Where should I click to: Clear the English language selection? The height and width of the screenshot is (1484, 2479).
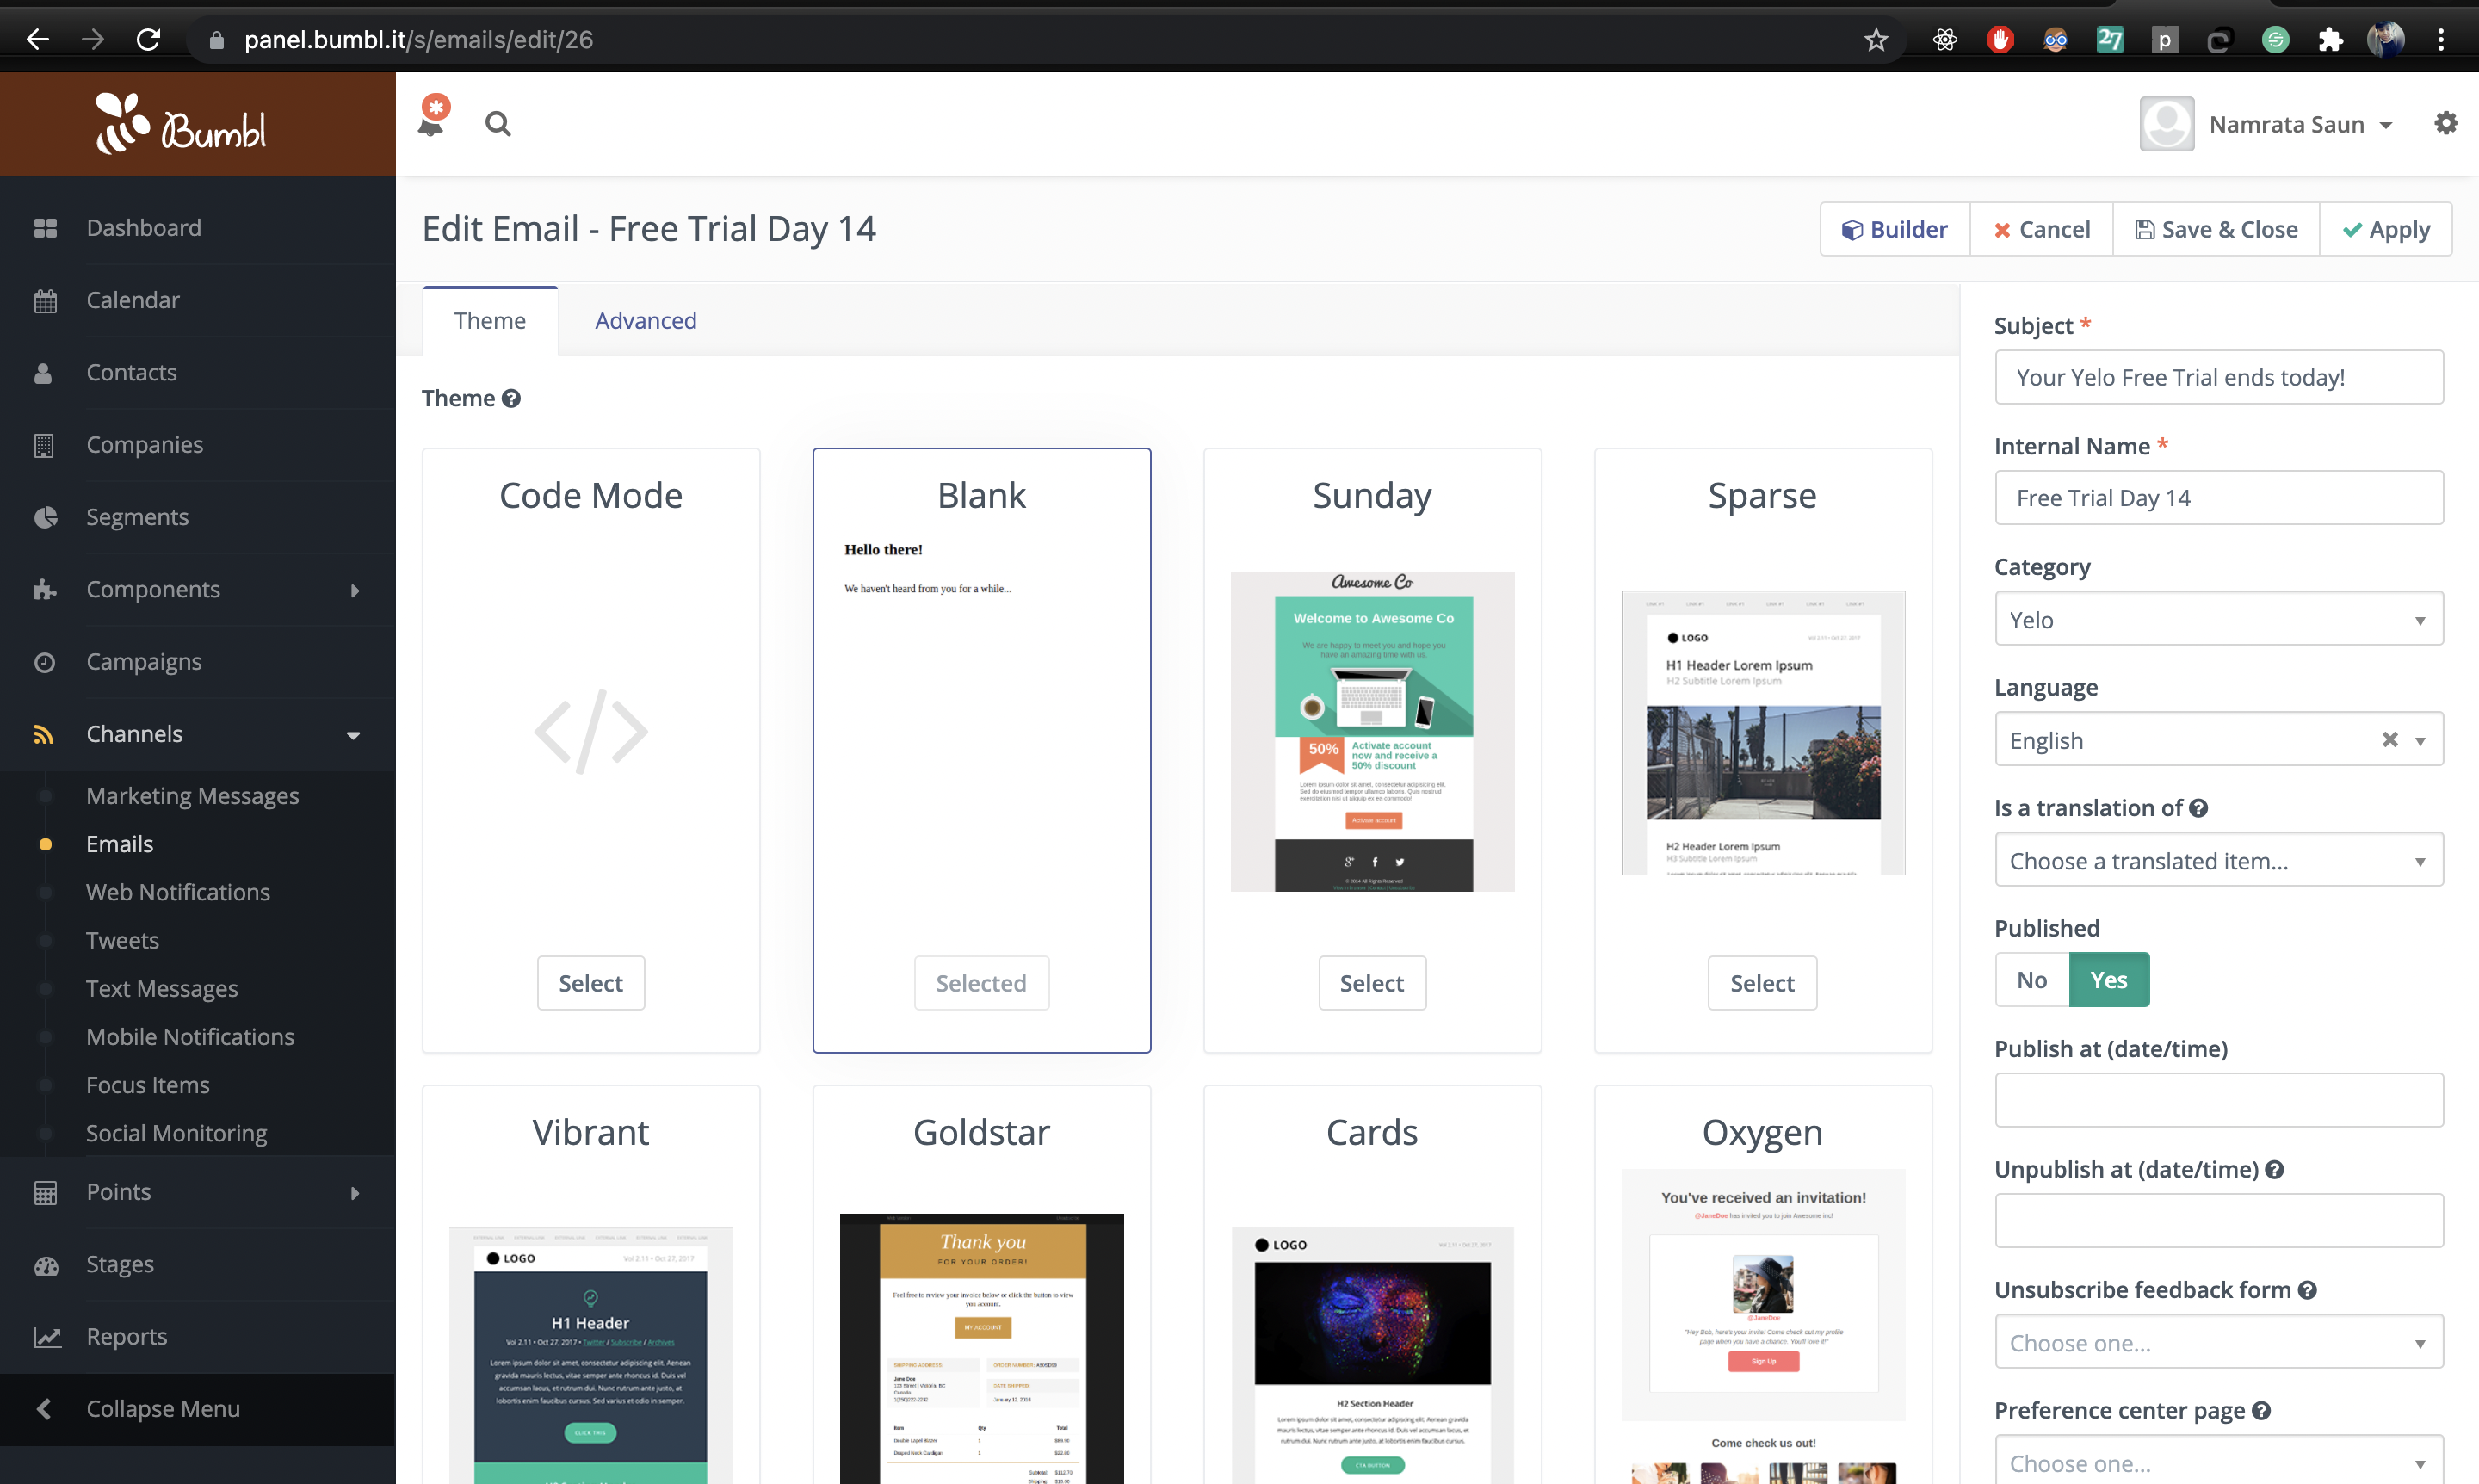click(2389, 739)
